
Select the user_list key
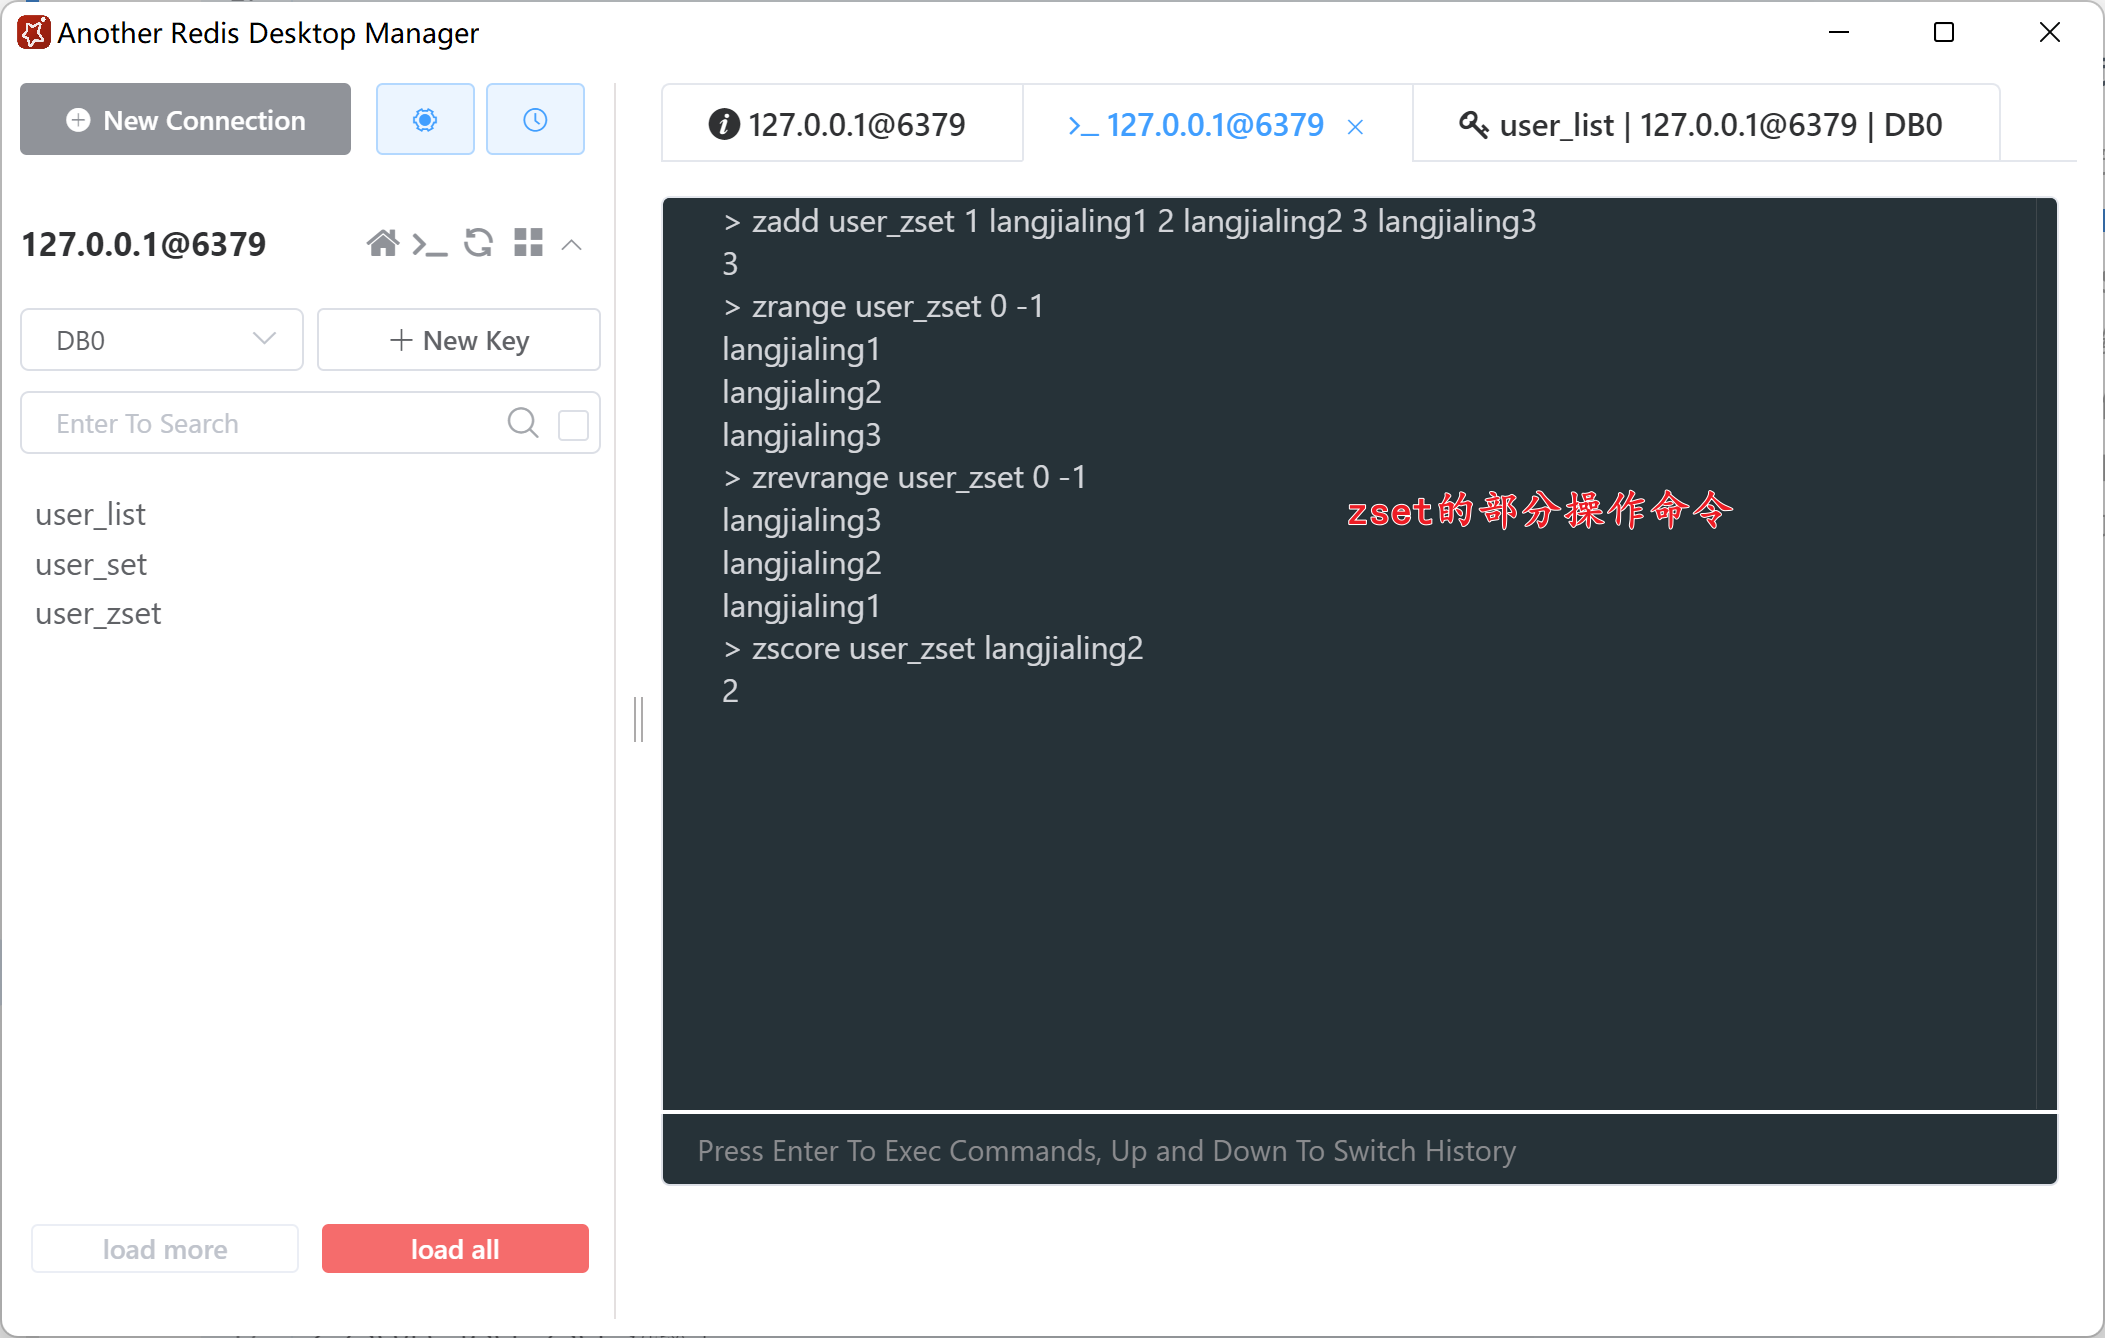pyautogui.click(x=91, y=514)
